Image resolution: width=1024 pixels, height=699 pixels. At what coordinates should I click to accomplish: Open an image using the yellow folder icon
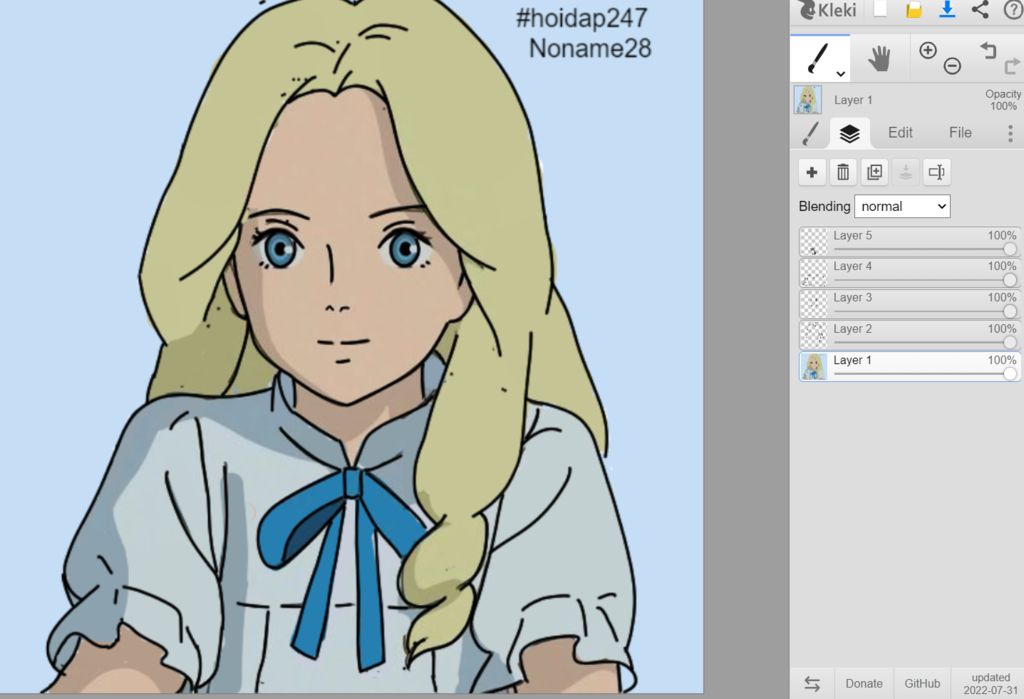tap(914, 8)
